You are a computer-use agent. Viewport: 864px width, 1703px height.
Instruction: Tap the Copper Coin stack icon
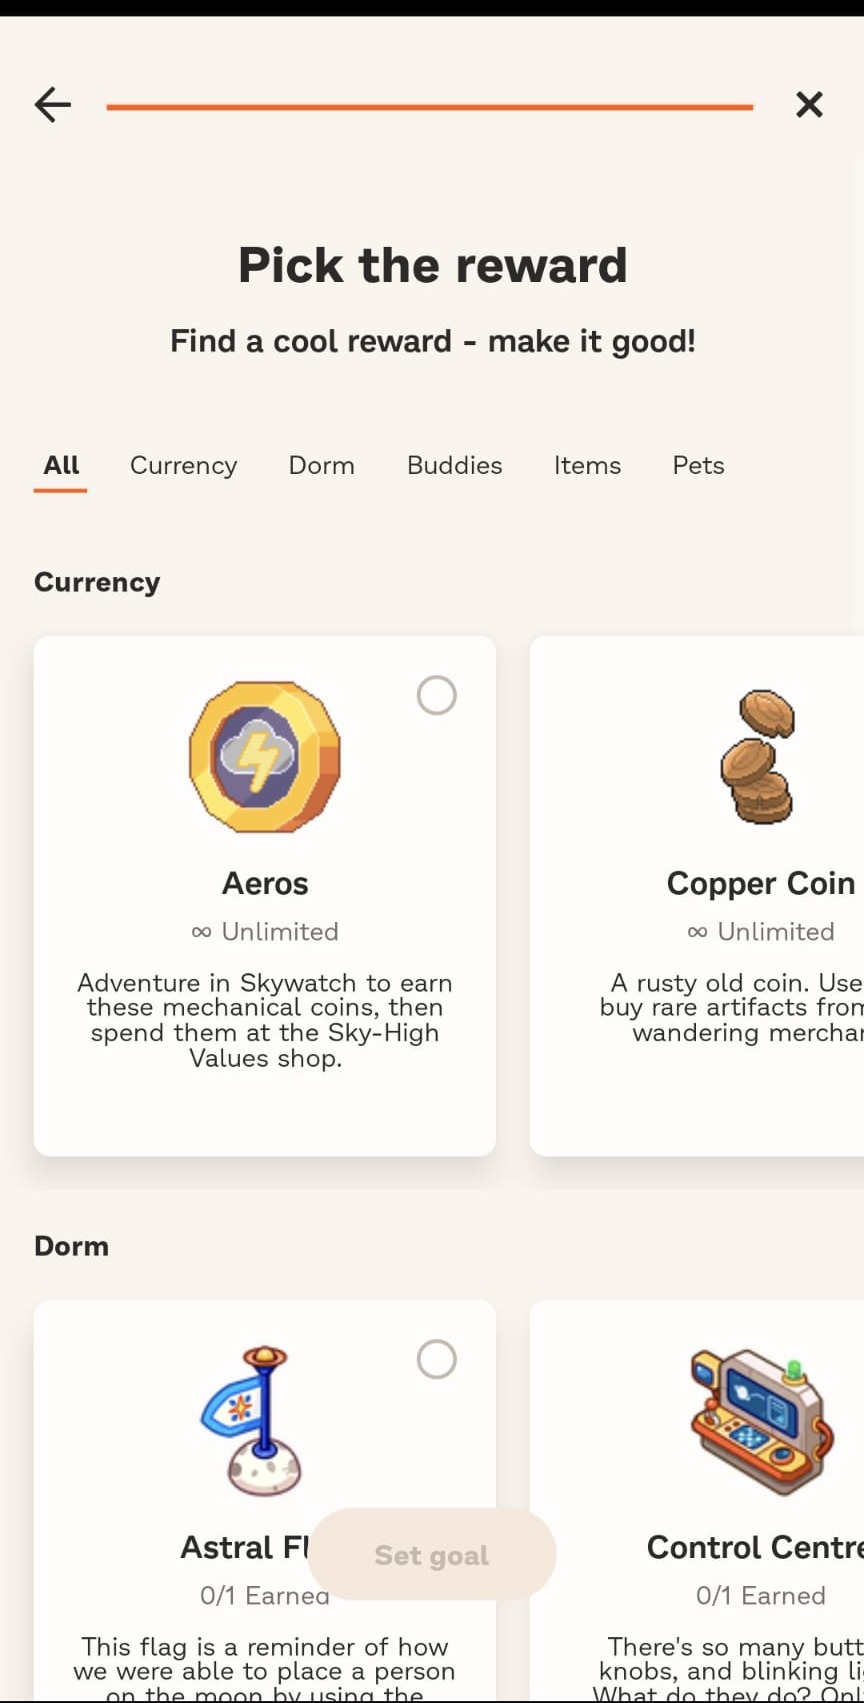coord(758,756)
